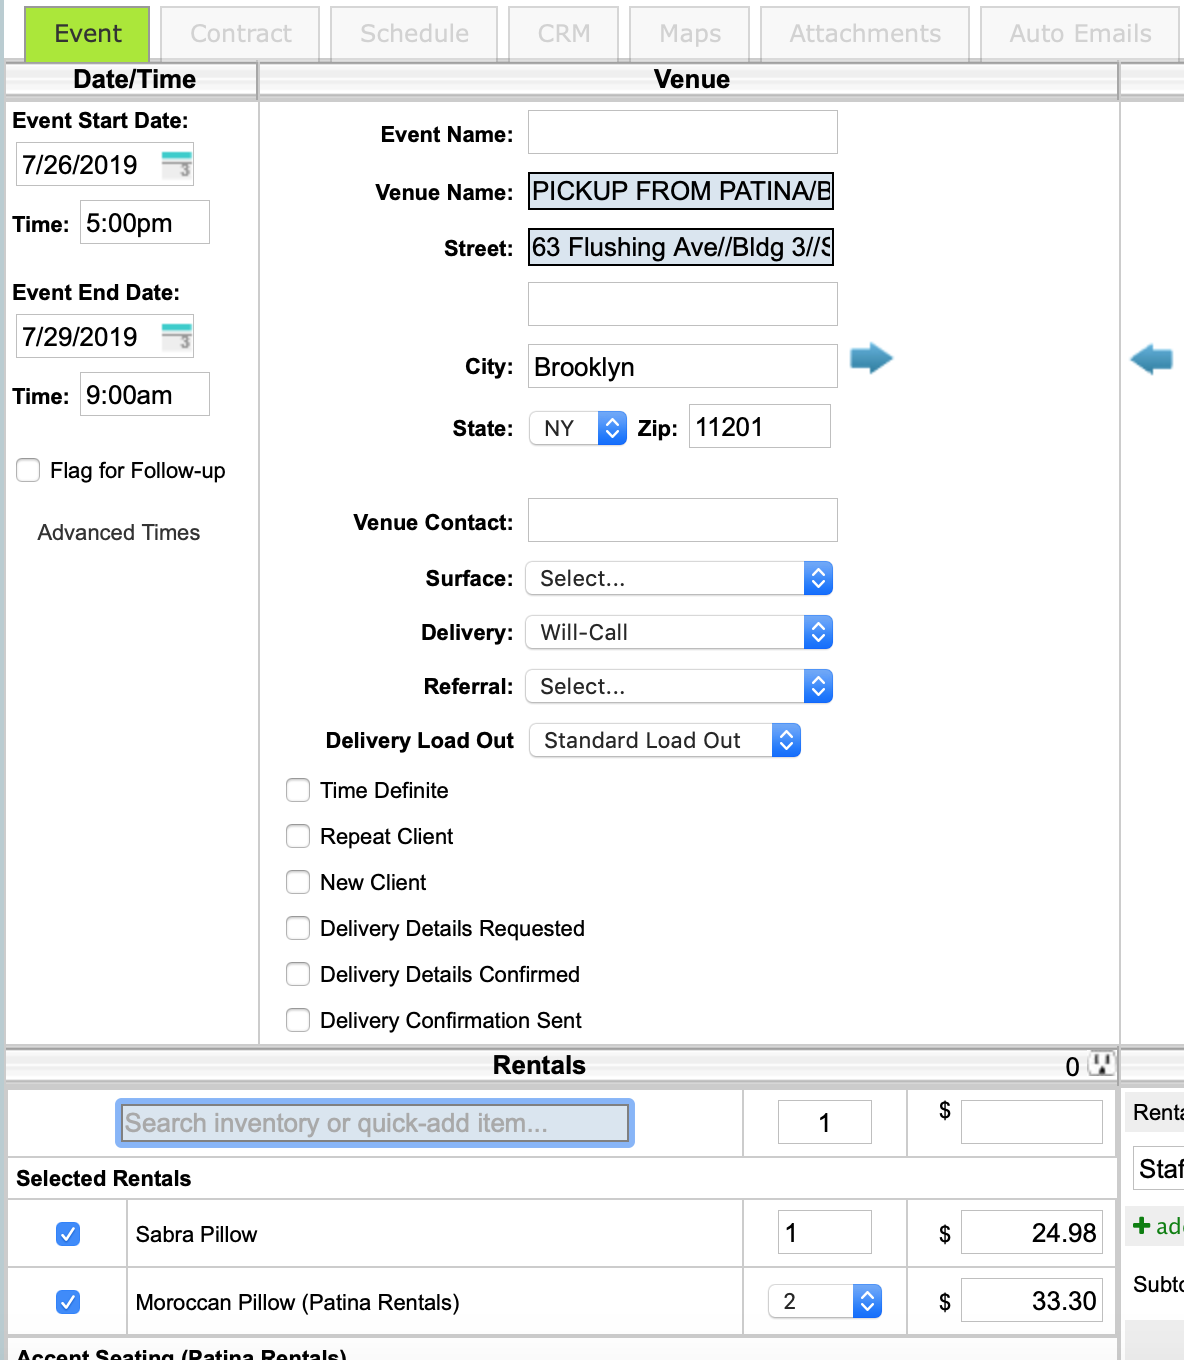
Task: Open the Moroccan Pillow quantity selector
Action: [x=825, y=1301]
